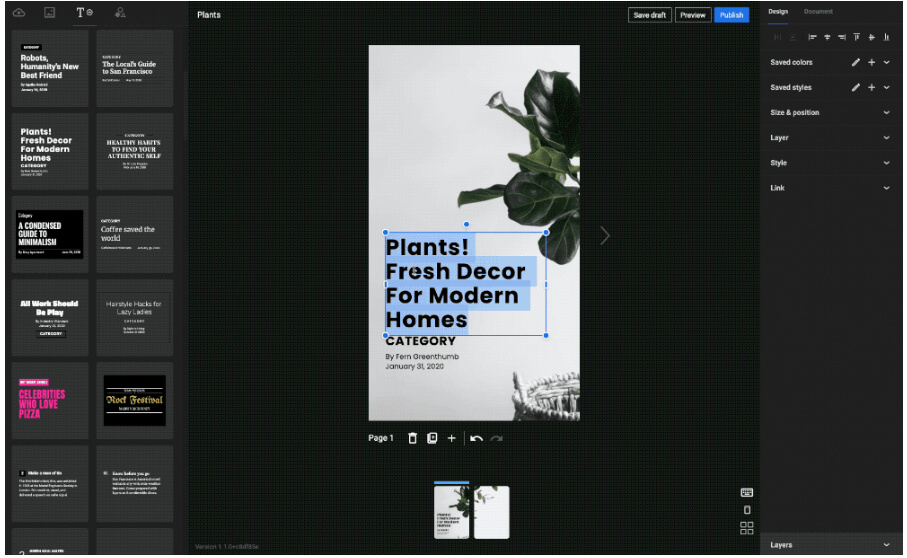Switch to the Document tab

818,12
